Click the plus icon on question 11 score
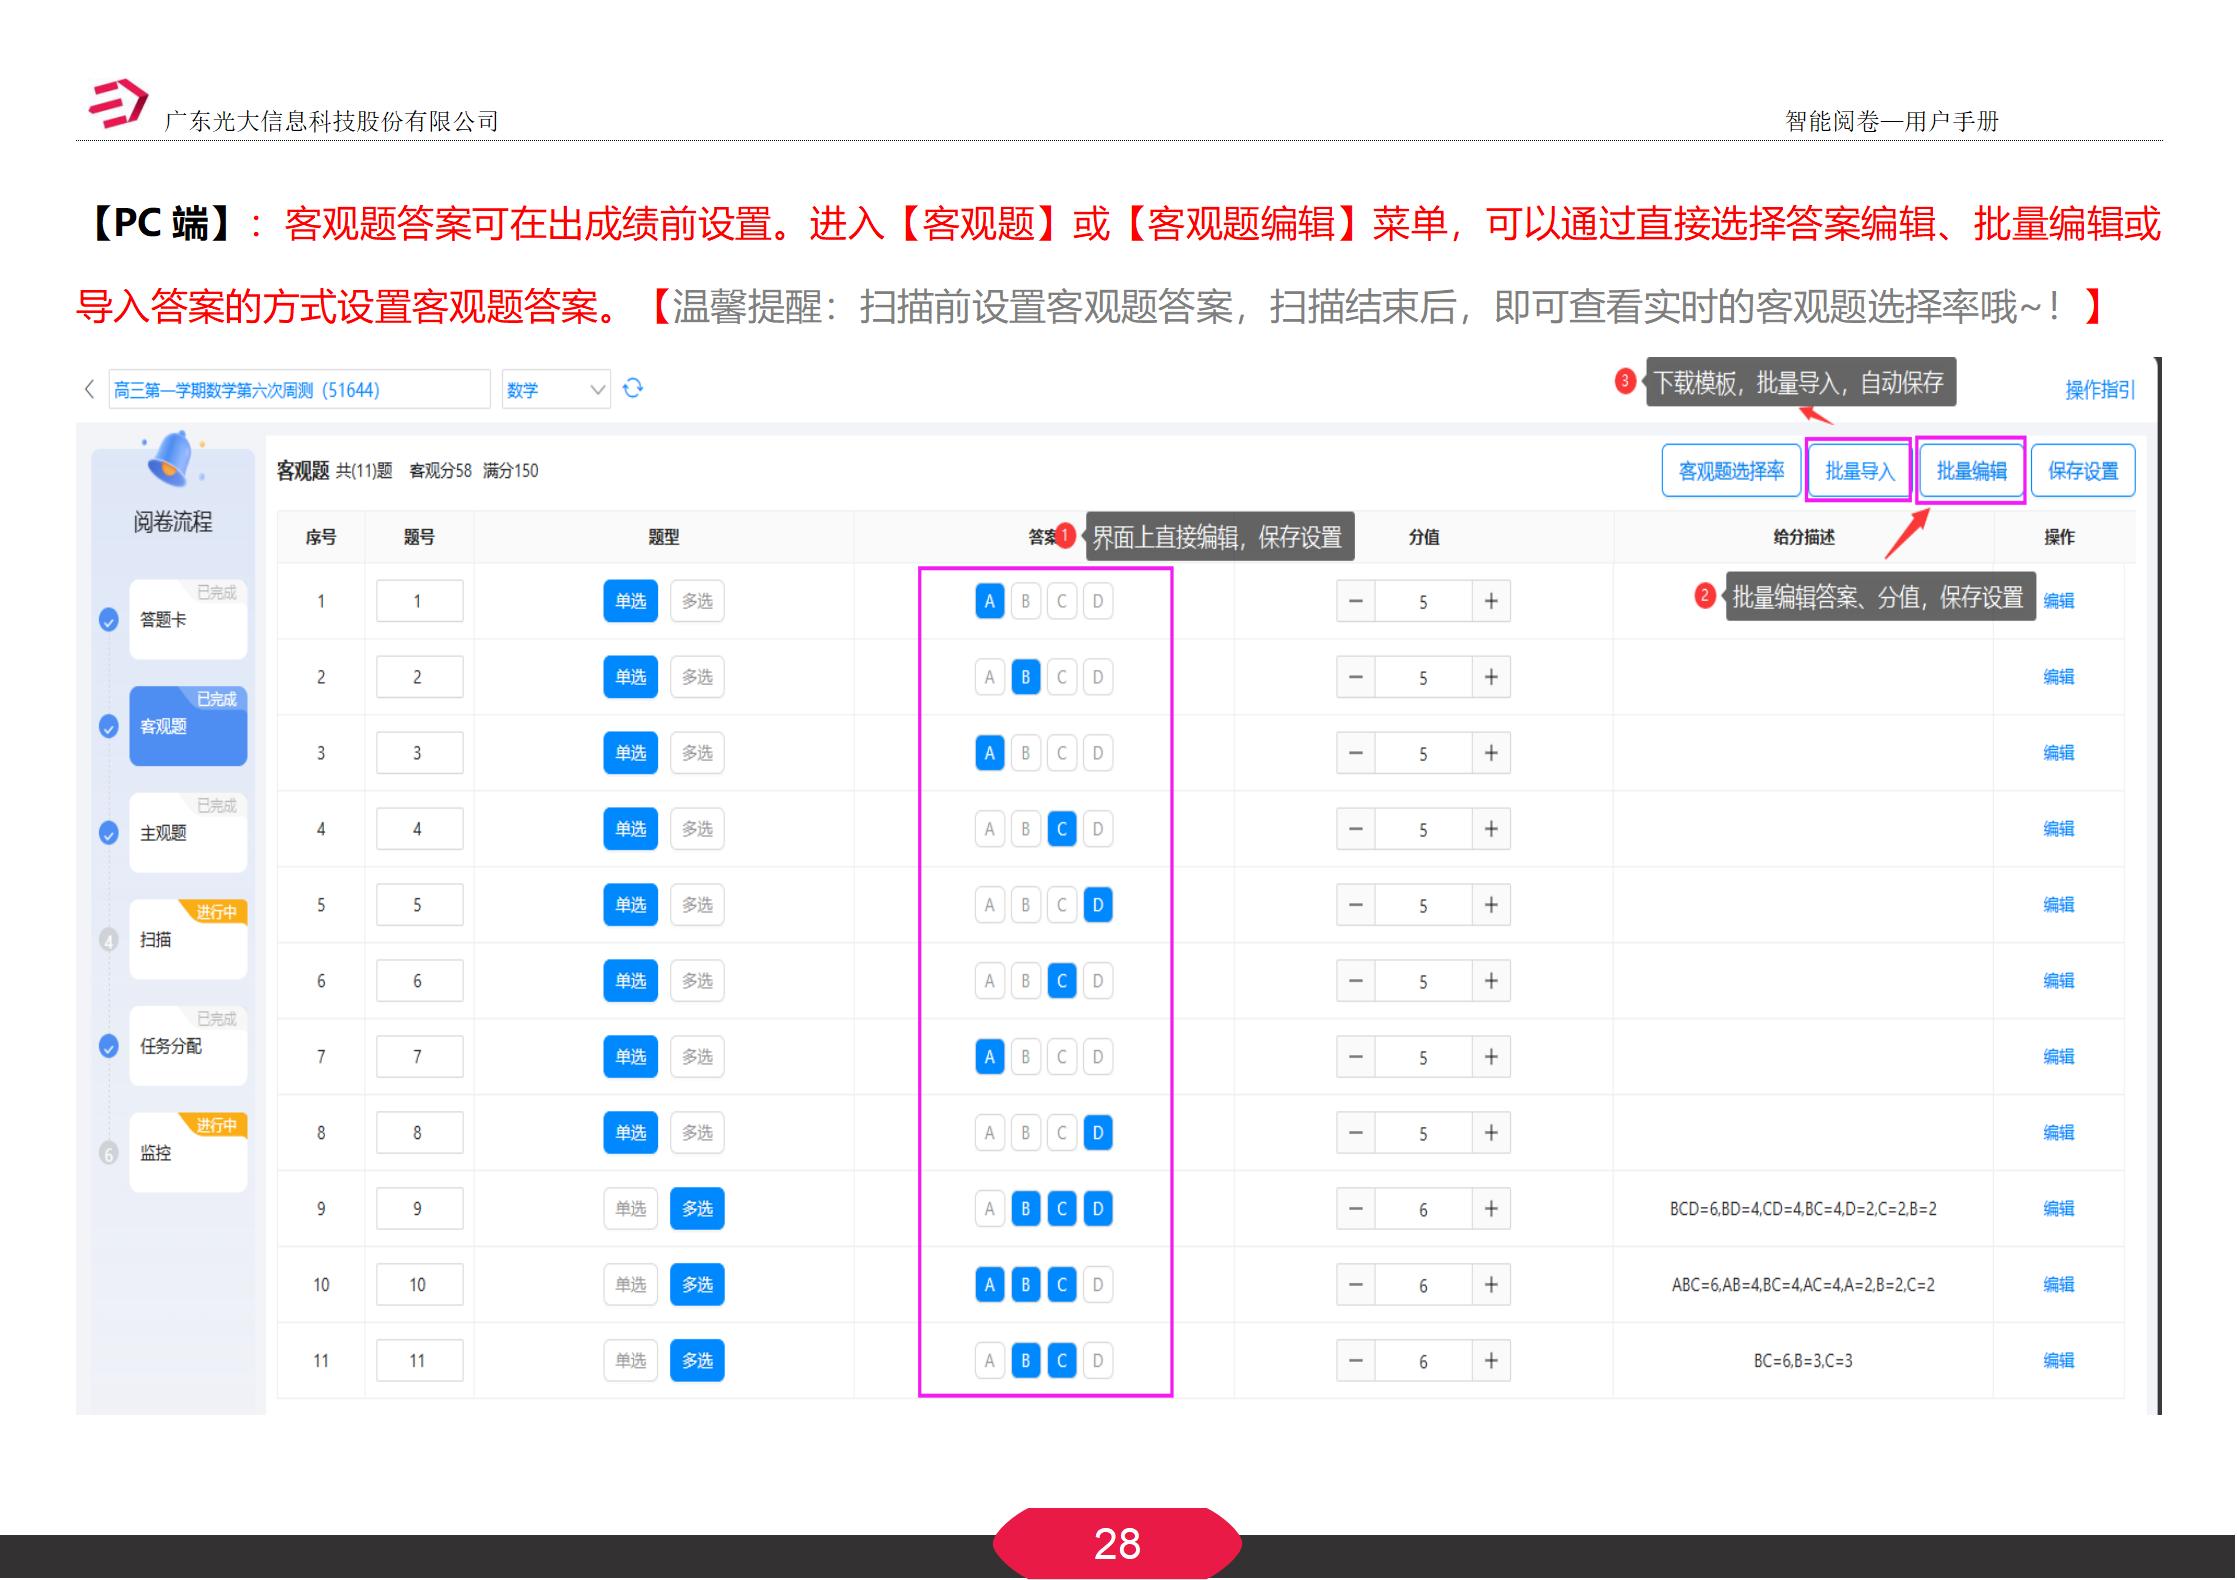Viewport: 2237px width, 1580px height. coord(1490,1360)
